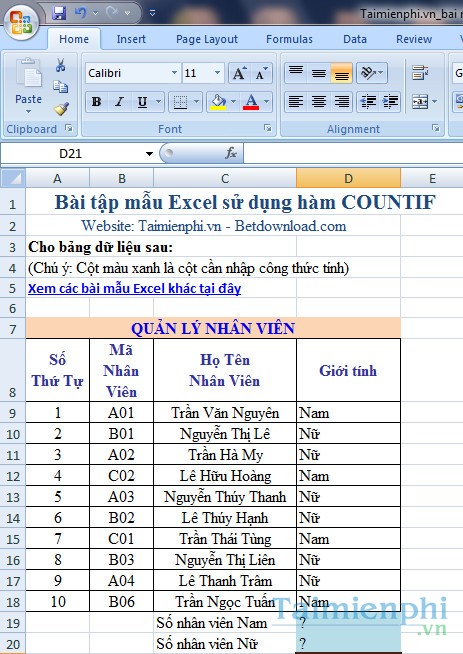Open the Orientation text rotation button
463x654 pixels.
(372, 73)
